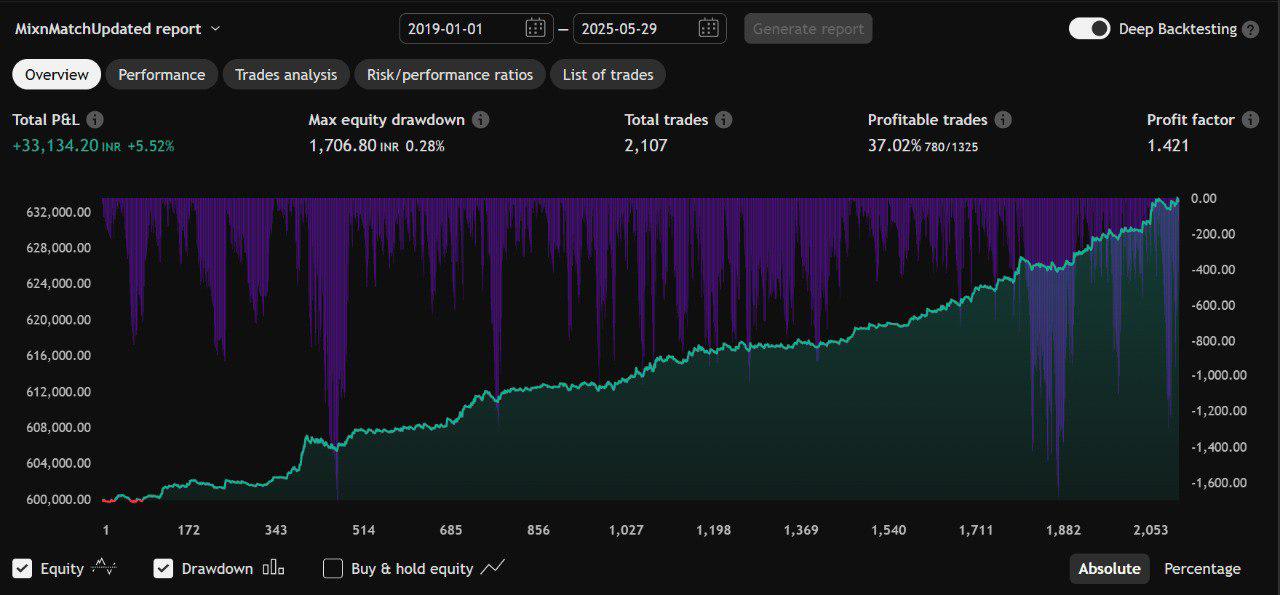The height and width of the screenshot is (595, 1280).
Task: Open the List of trades tab
Action: (x=607, y=74)
